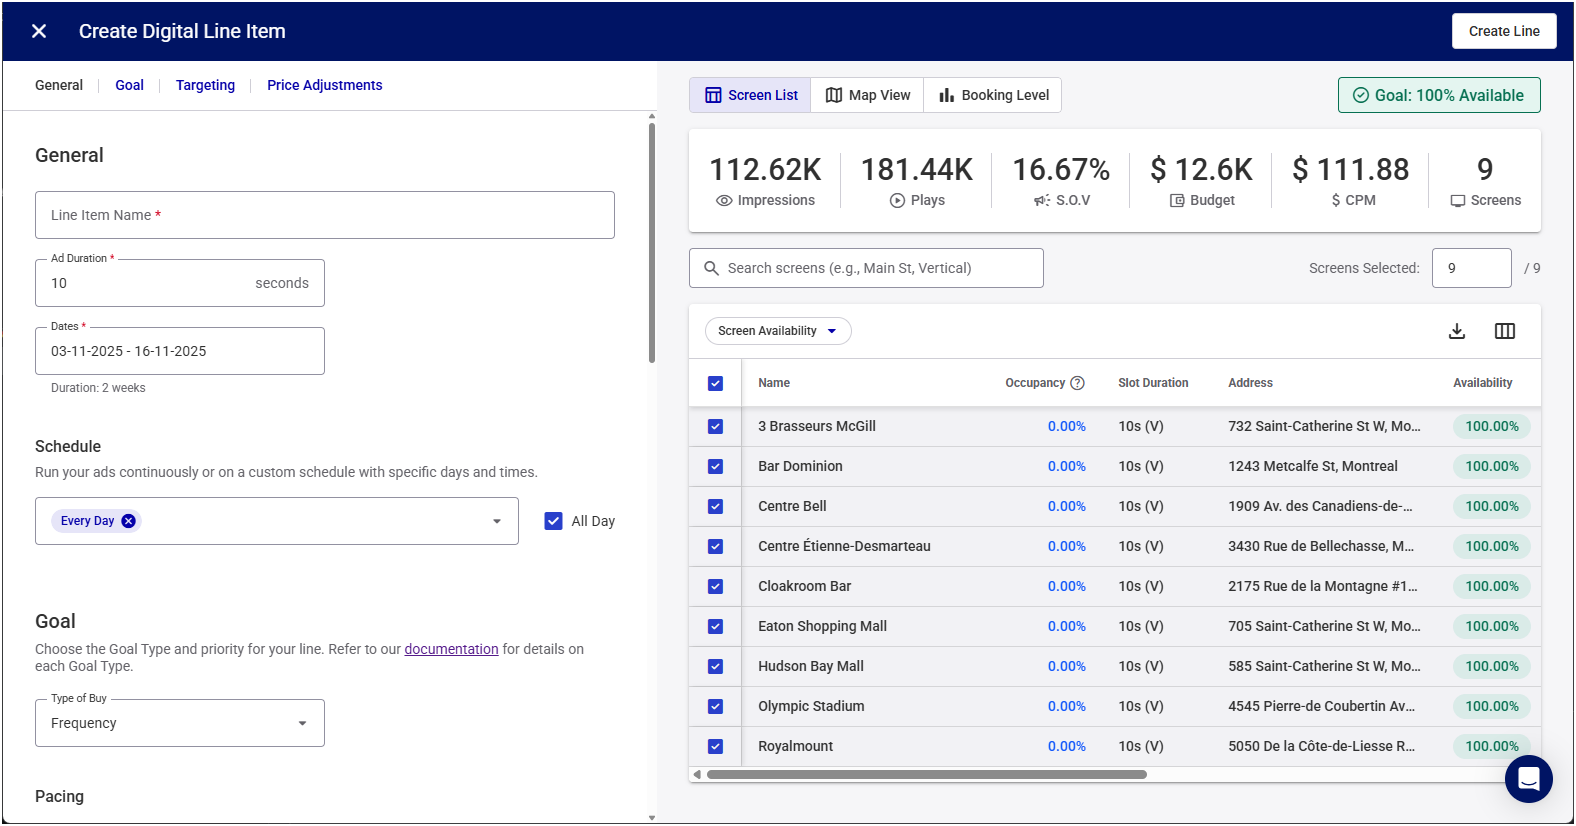Image resolution: width=1576 pixels, height=826 pixels.
Task: Open the Booking Level view
Action: (x=993, y=95)
